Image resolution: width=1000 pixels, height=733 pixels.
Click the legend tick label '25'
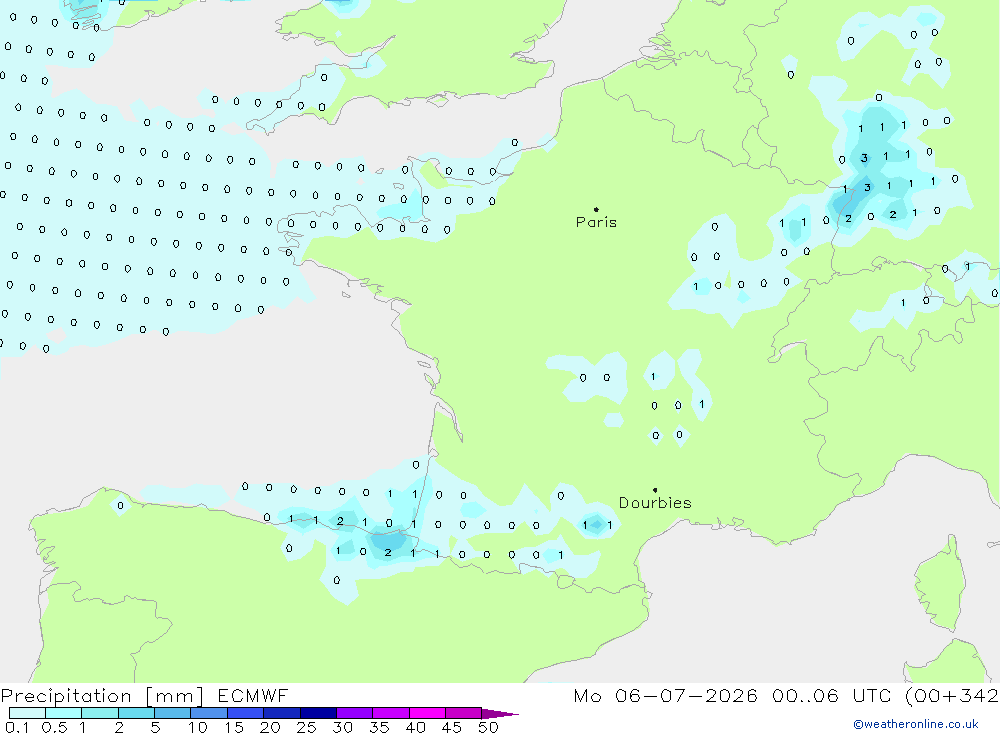click(x=307, y=727)
